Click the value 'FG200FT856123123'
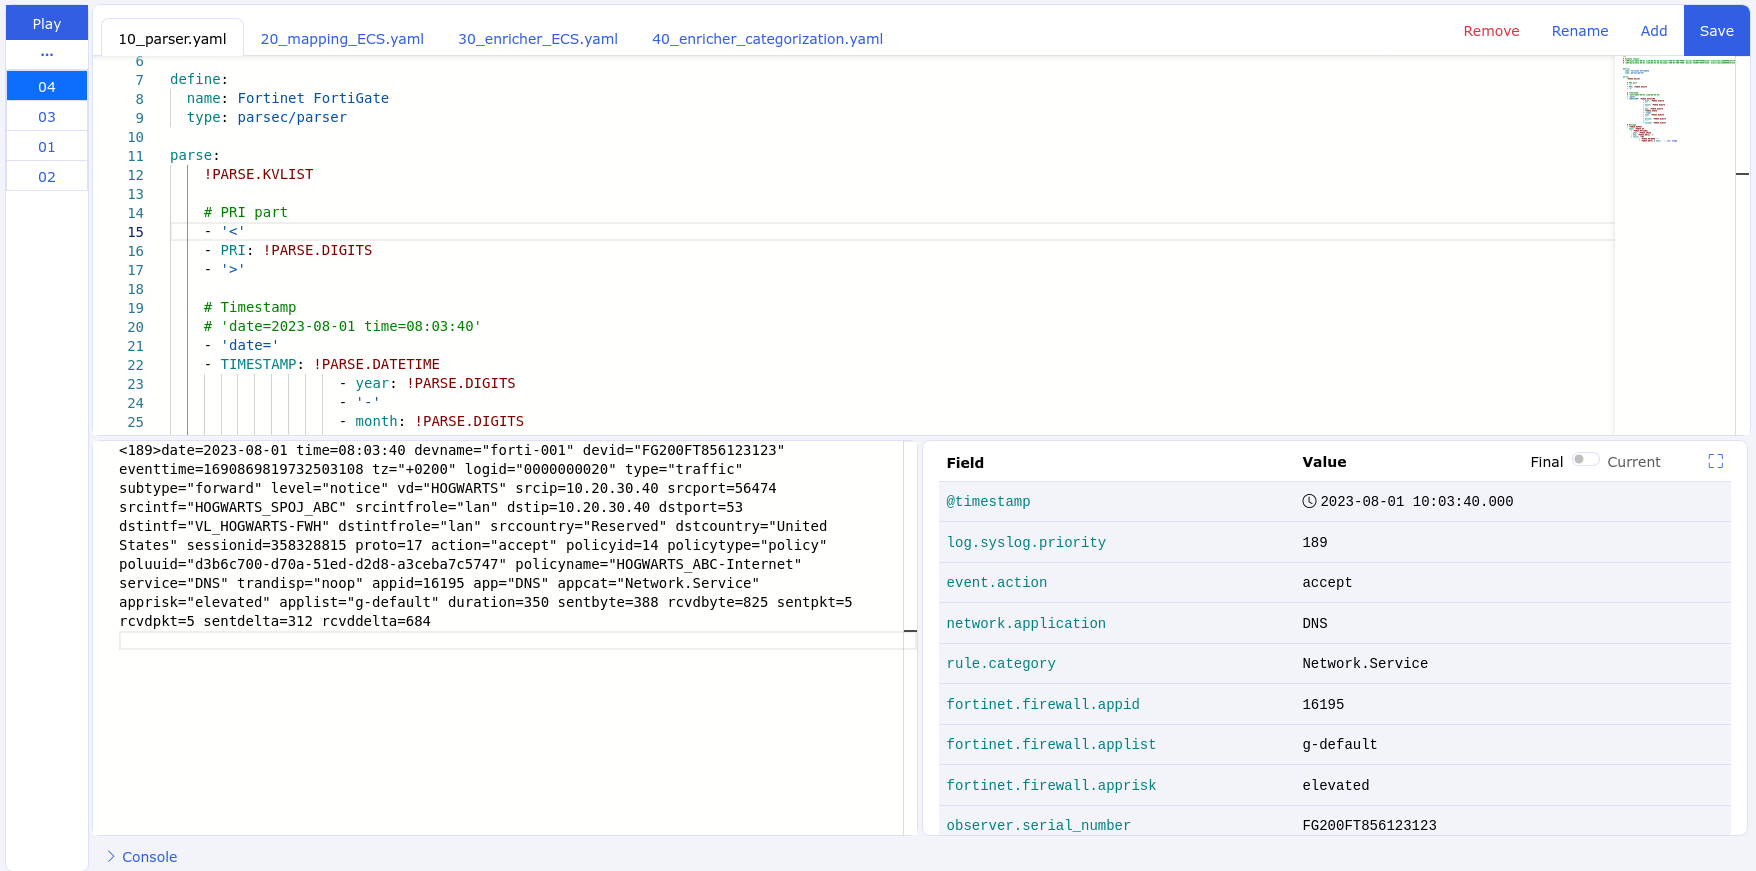Viewport: 1756px width, 871px height. coord(1369,825)
